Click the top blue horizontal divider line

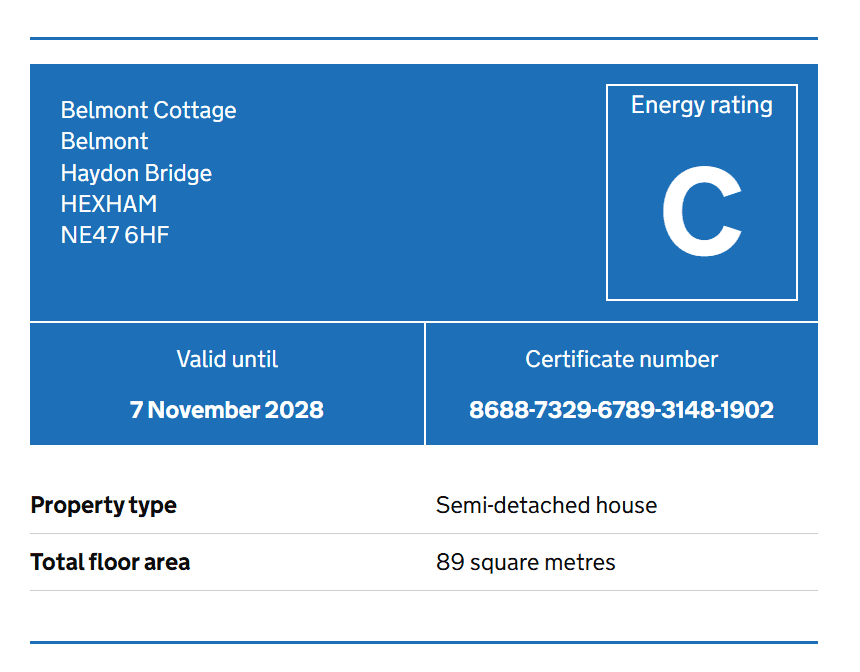point(424,38)
